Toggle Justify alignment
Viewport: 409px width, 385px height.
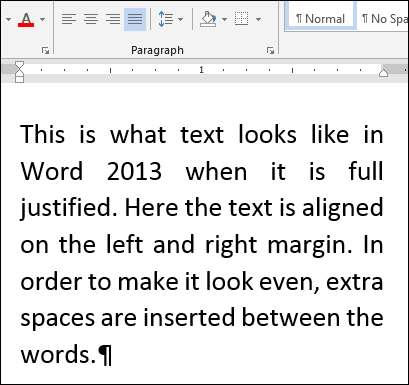click(x=135, y=19)
